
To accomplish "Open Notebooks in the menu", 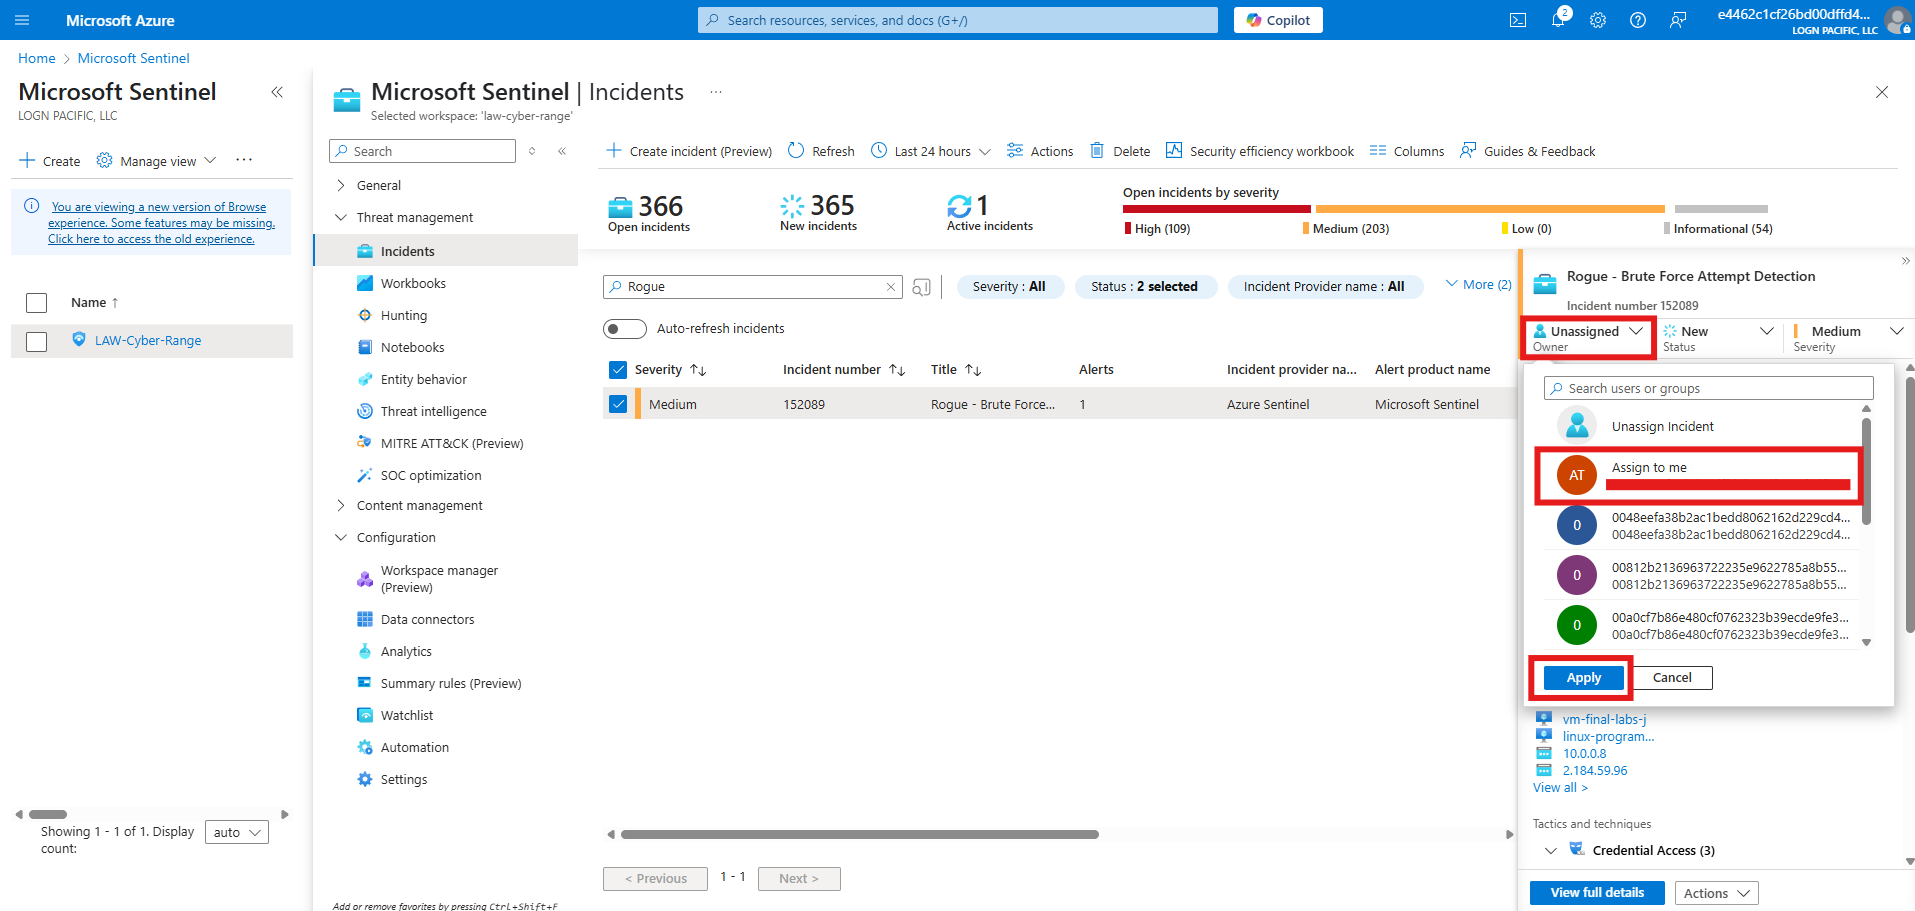I will [x=412, y=348].
